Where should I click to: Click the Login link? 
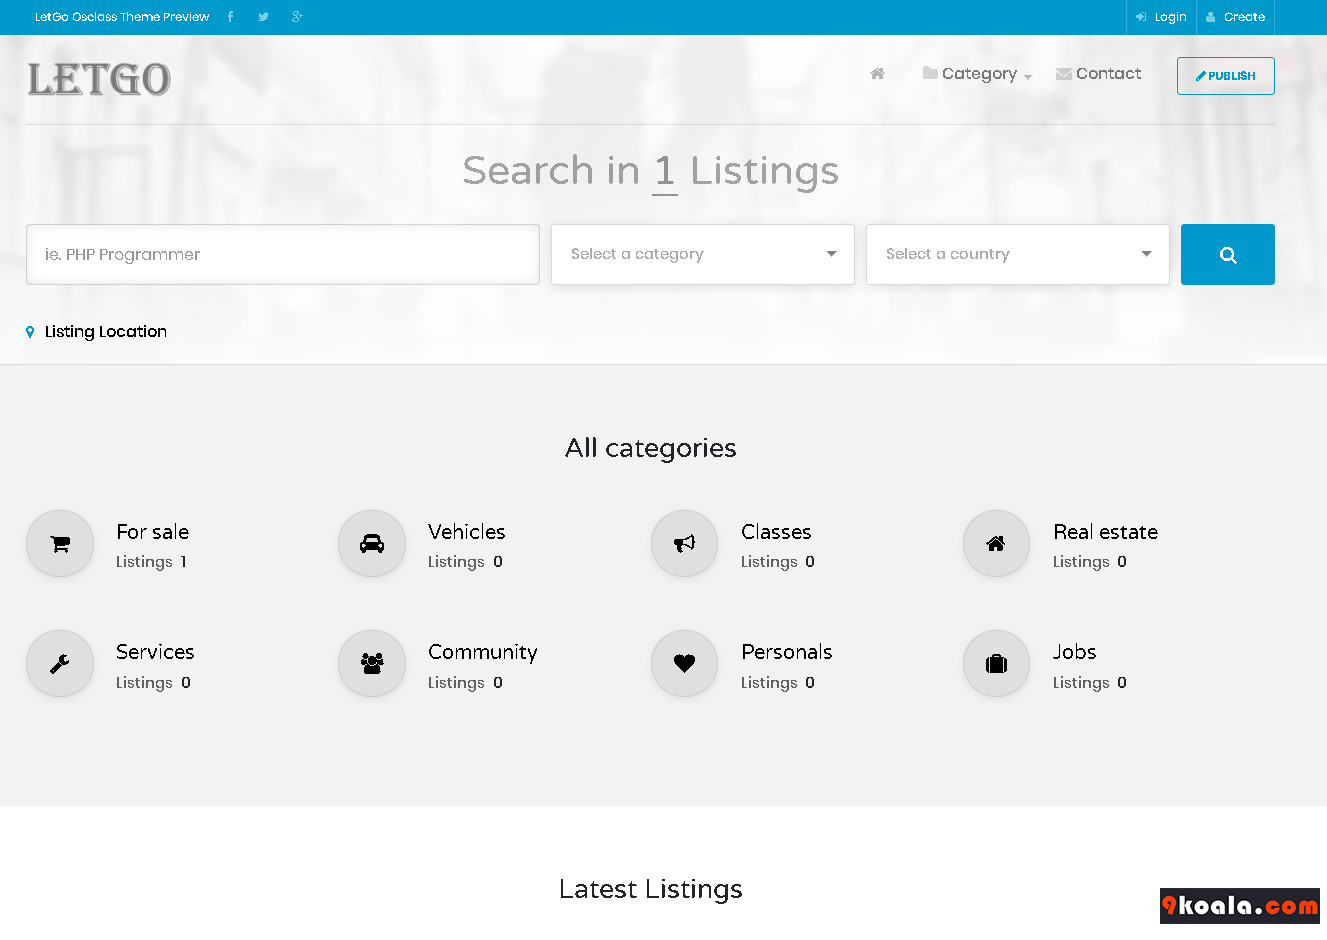click(1162, 17)
